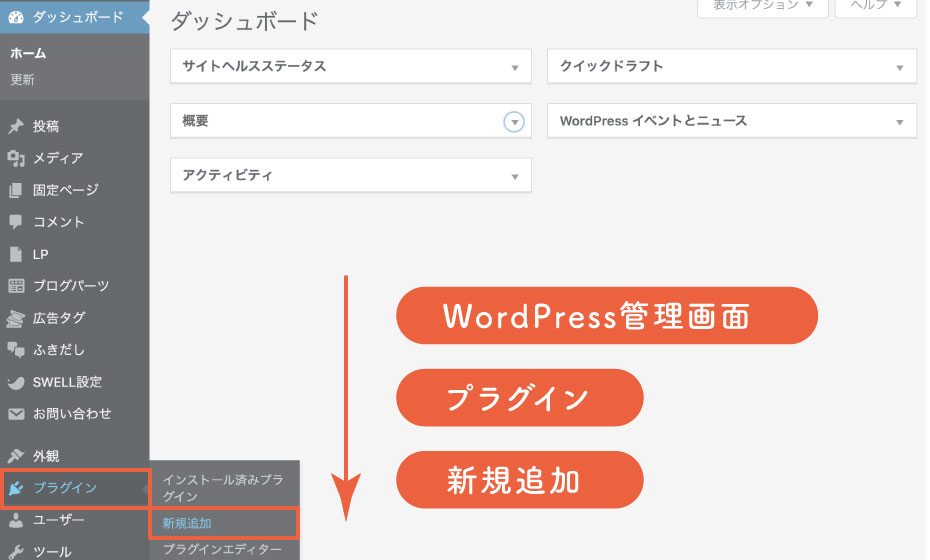Viewport: 930px width, 560px height.
Task: Click the コメント speech bubble icon
Action: point(16,222)
